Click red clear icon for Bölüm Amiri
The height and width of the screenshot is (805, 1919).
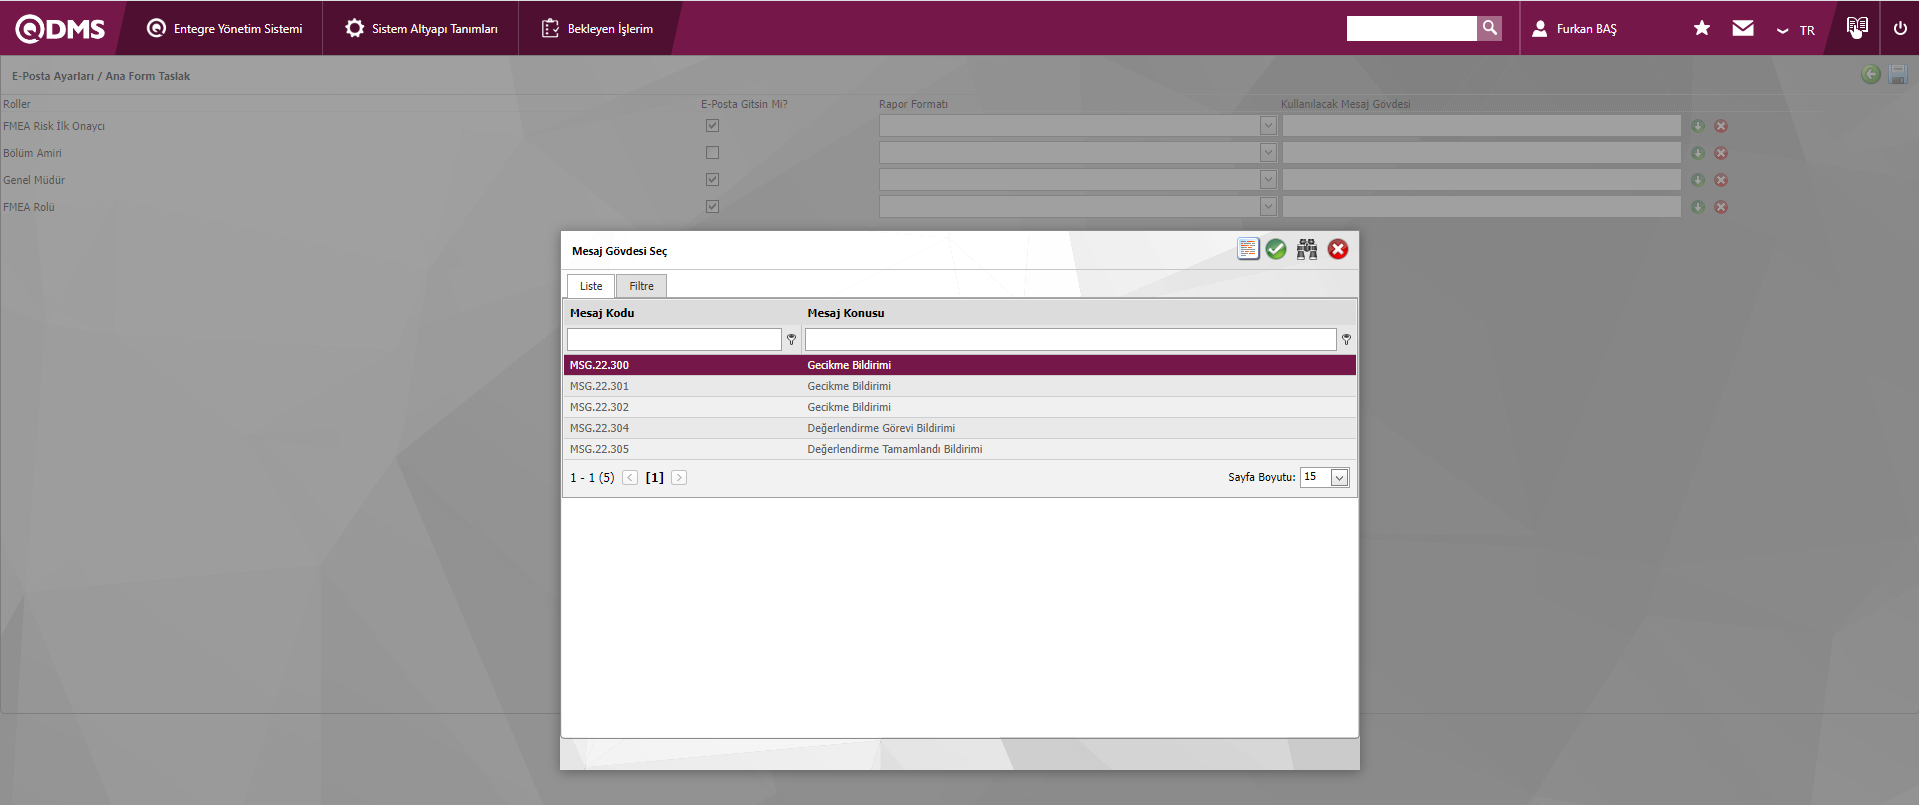(1721, 153)
